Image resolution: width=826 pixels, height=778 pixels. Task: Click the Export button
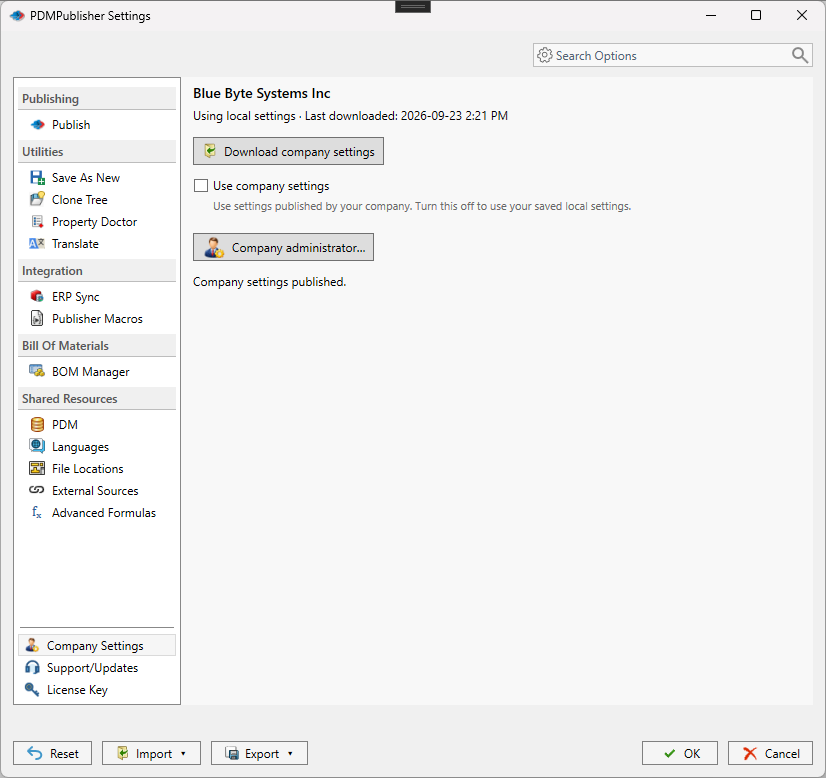(x=259, y=753)
